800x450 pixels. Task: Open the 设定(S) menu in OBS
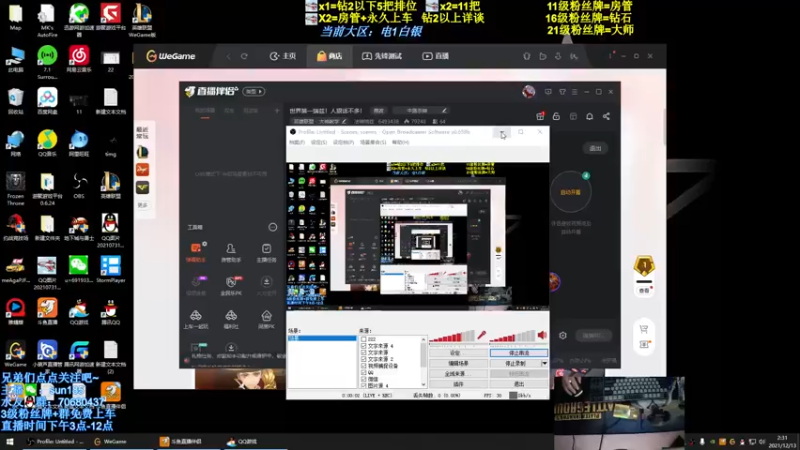319,142
